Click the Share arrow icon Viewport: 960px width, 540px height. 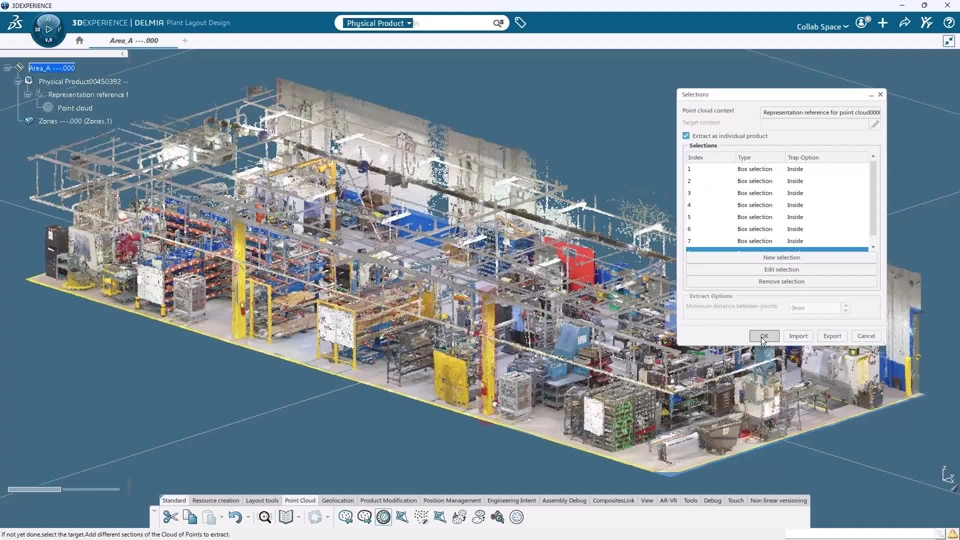(x=904, y=23)
